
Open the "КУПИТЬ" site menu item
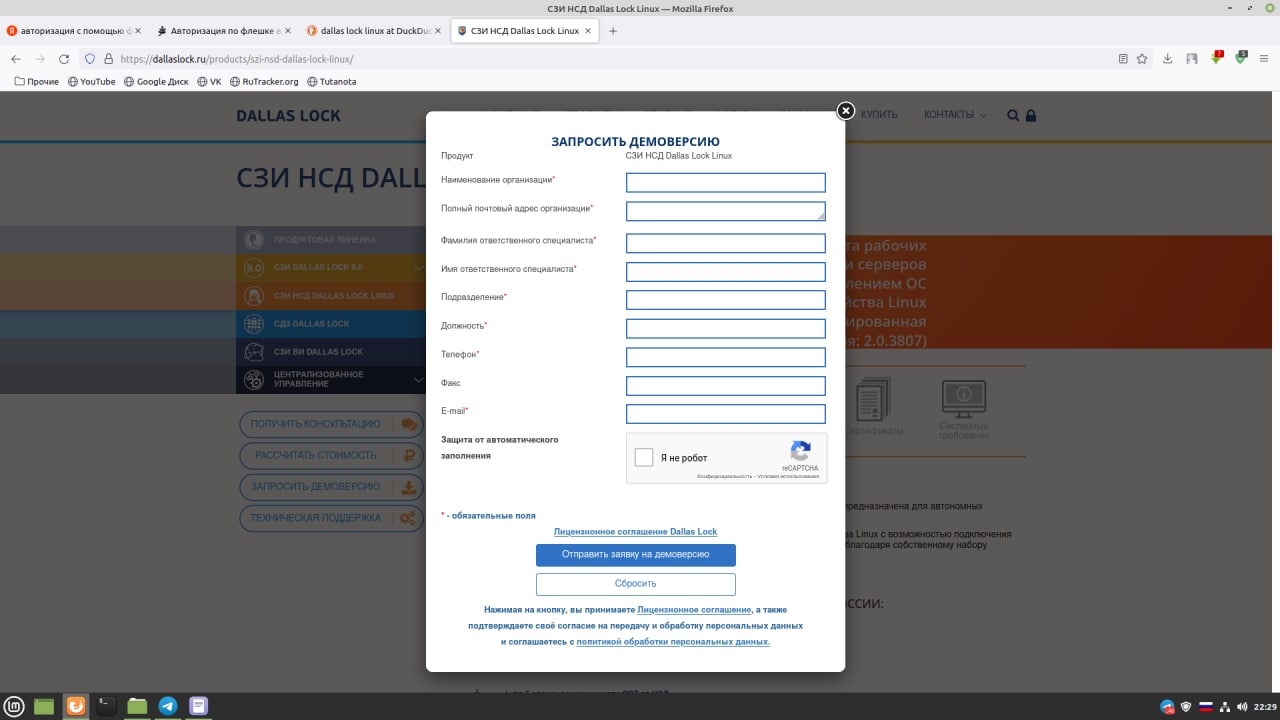click(x=879, y=115)
